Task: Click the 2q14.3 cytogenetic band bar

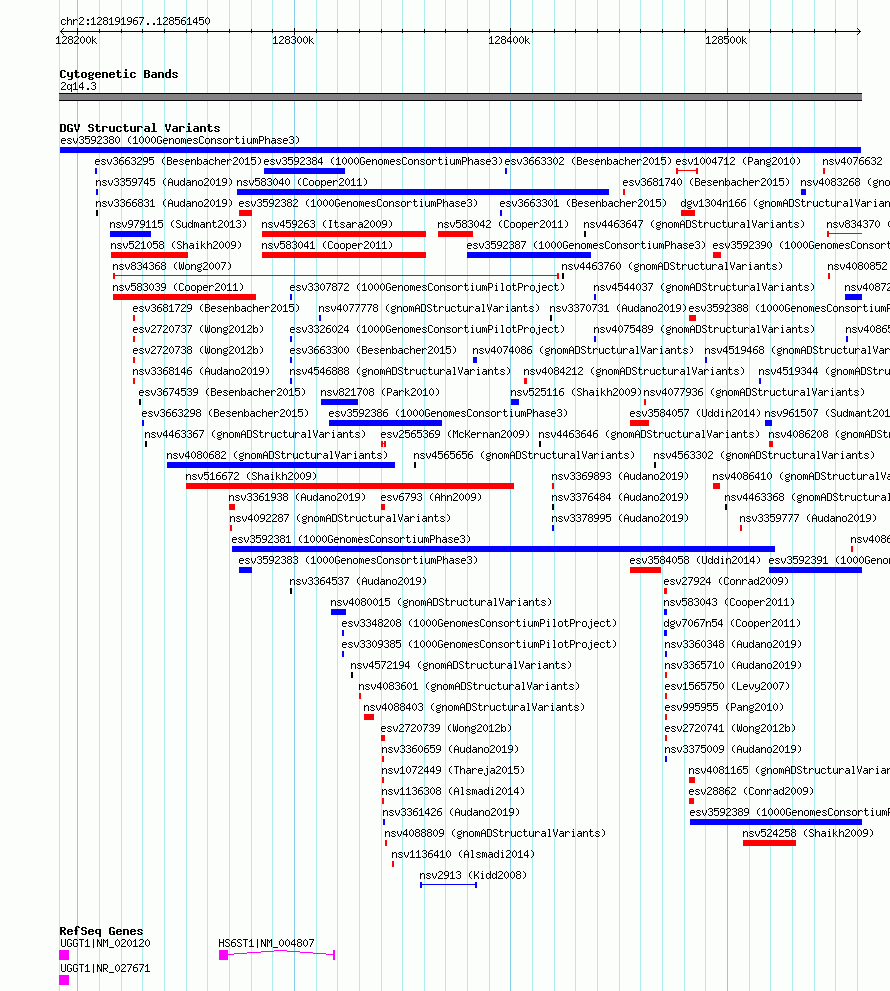Action: point(460,97)
